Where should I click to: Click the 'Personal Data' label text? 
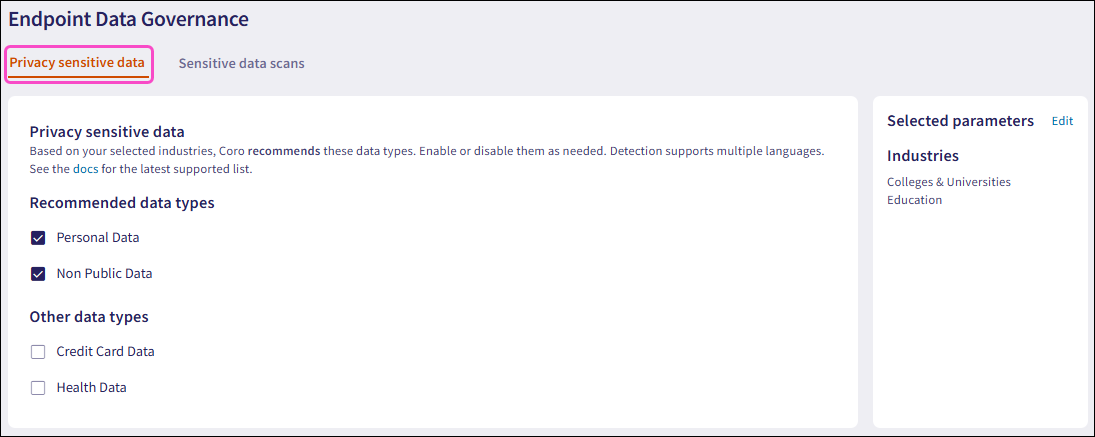(98, 238)
